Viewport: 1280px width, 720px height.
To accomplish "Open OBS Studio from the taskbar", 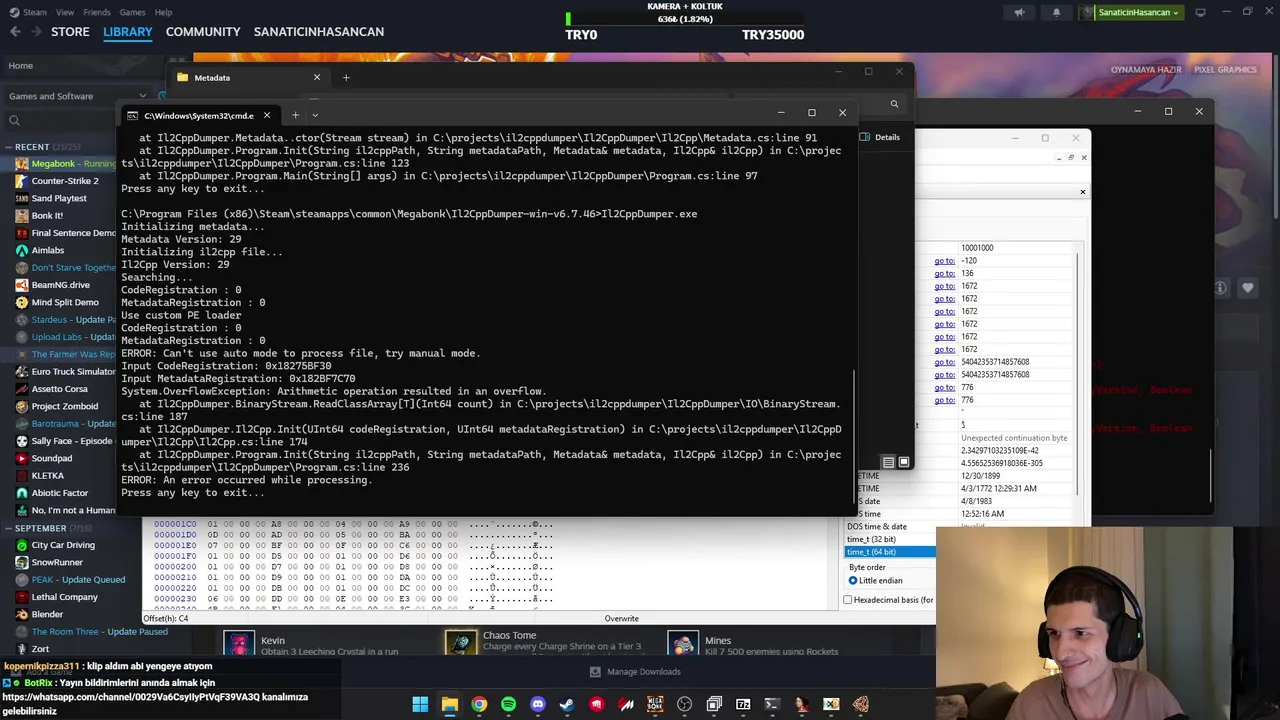I will pyautogui.click(x=684, y=704).
